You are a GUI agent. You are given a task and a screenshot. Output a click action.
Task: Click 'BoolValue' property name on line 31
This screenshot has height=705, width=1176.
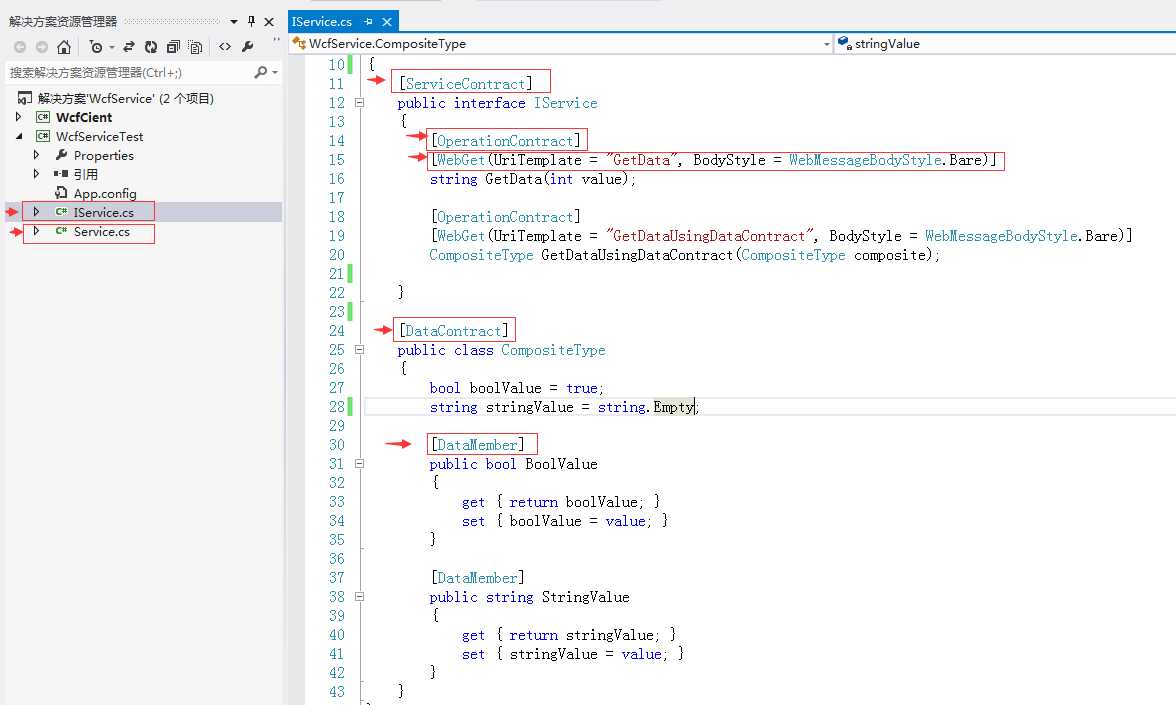tap(561, 464)
